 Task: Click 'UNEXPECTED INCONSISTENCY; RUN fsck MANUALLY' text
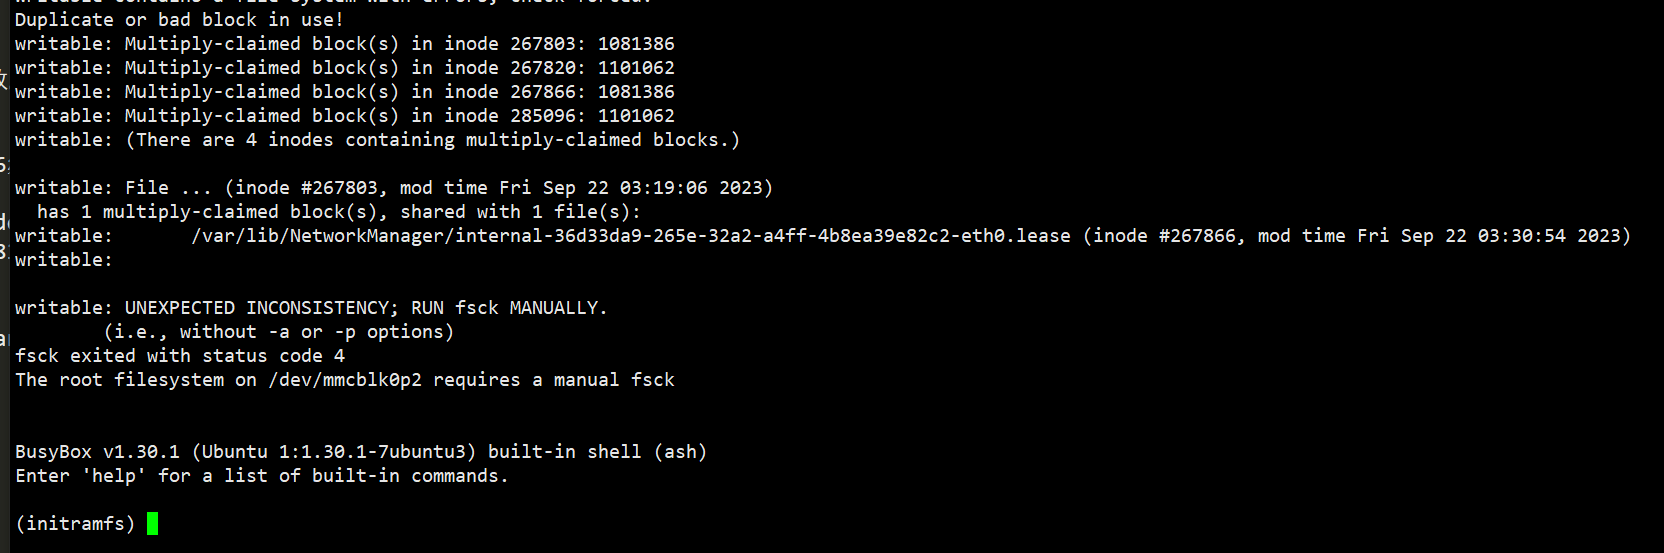[366, 308]
